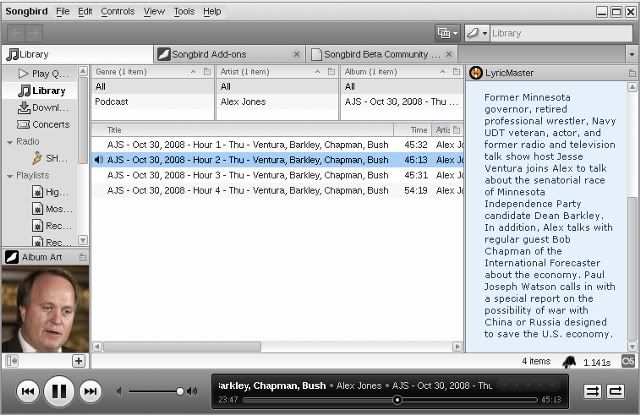
Task: Collapse the Radio section
Action: (x=10, y=142)
